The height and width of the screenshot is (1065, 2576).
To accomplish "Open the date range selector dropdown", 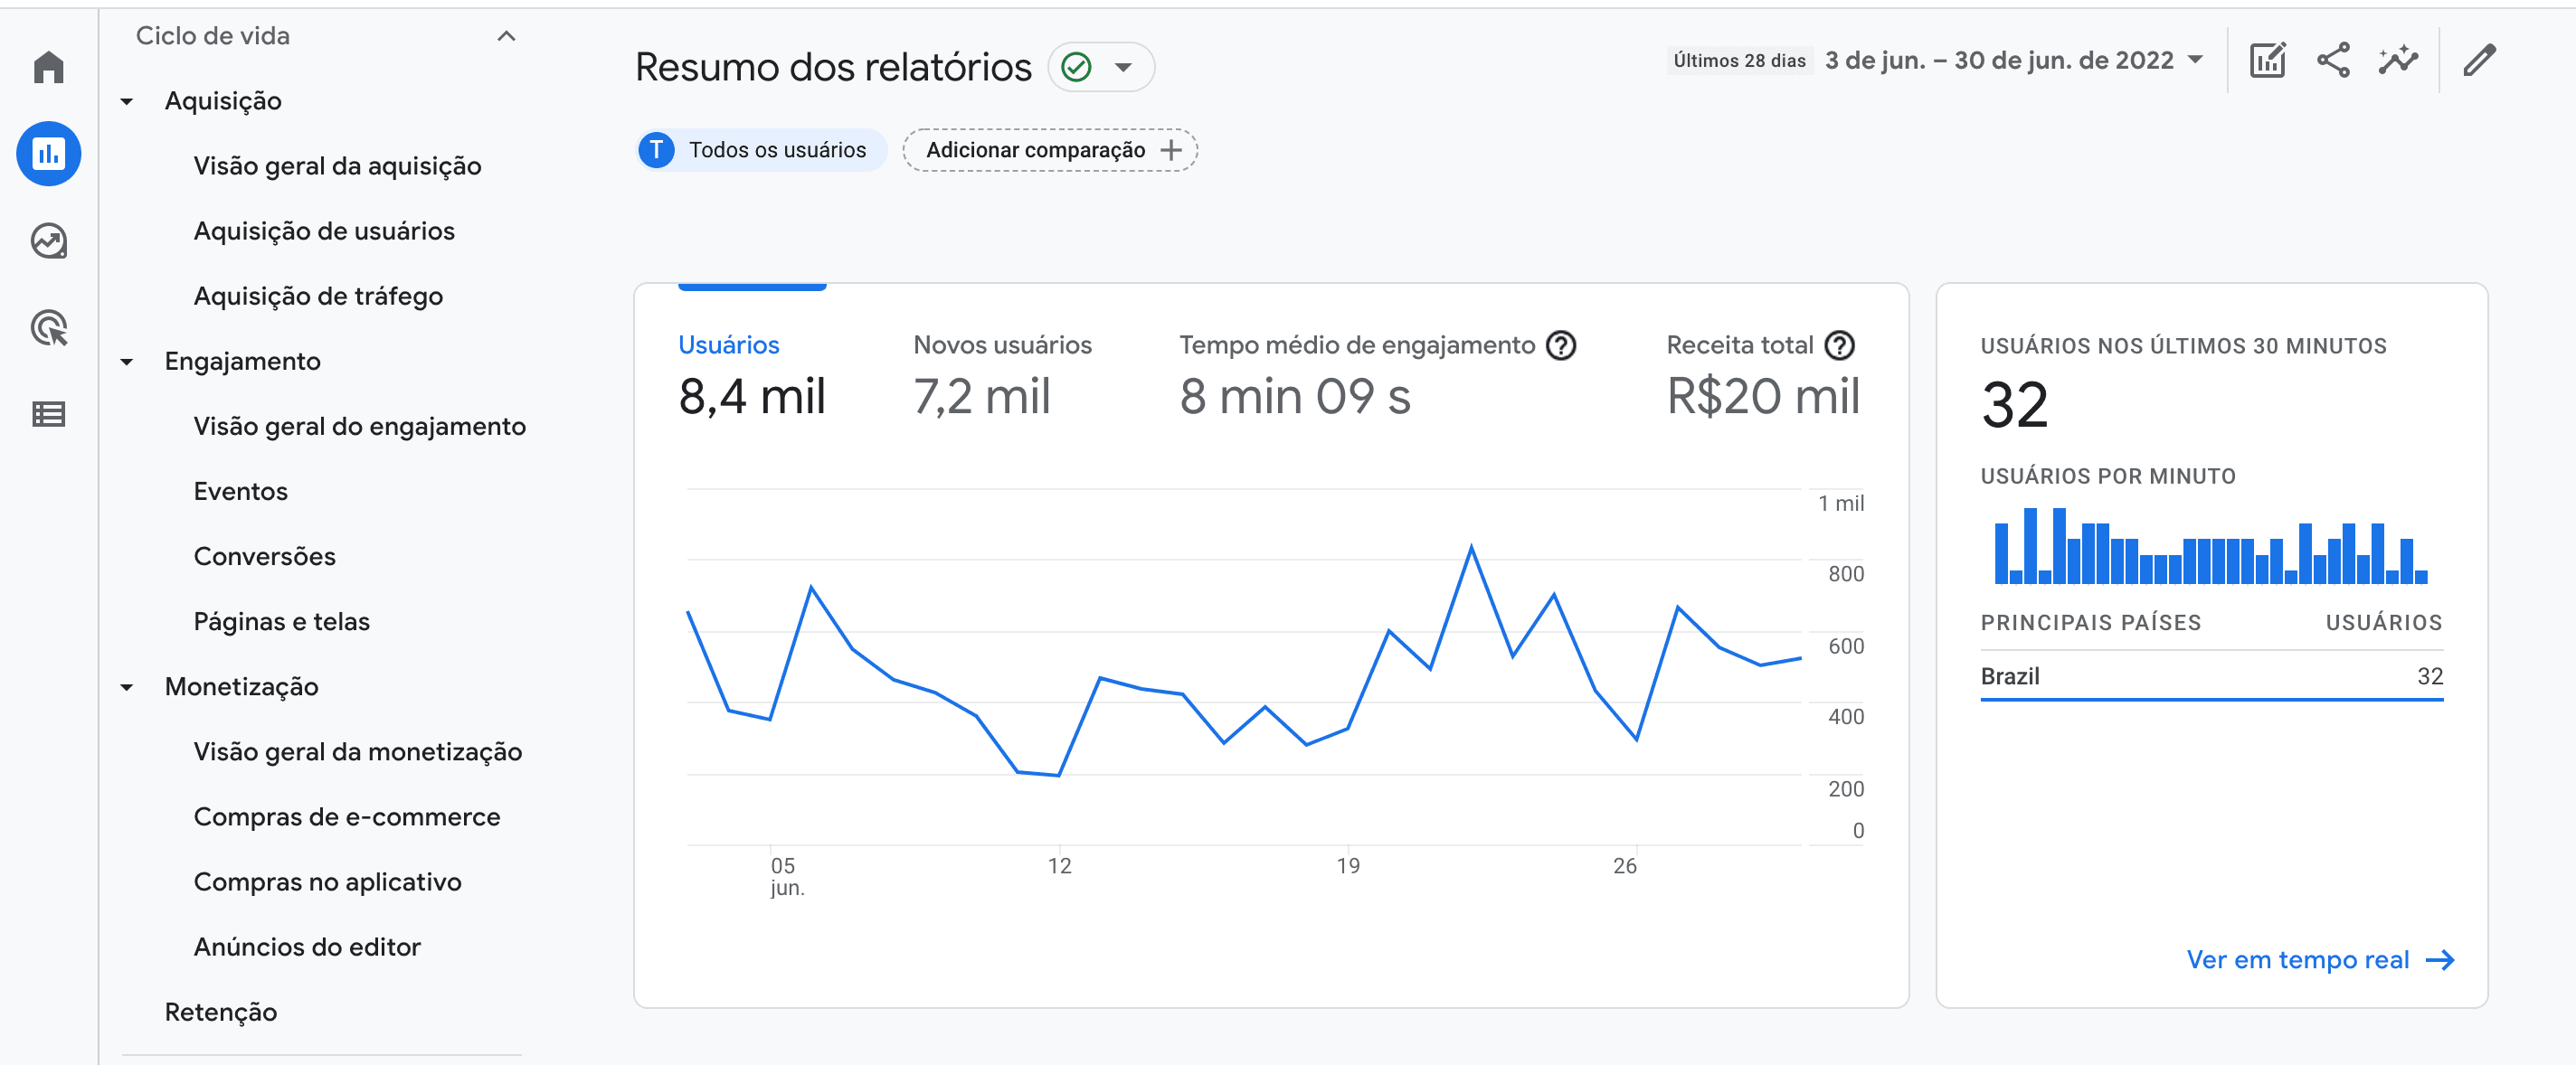I will point(2010,60).
